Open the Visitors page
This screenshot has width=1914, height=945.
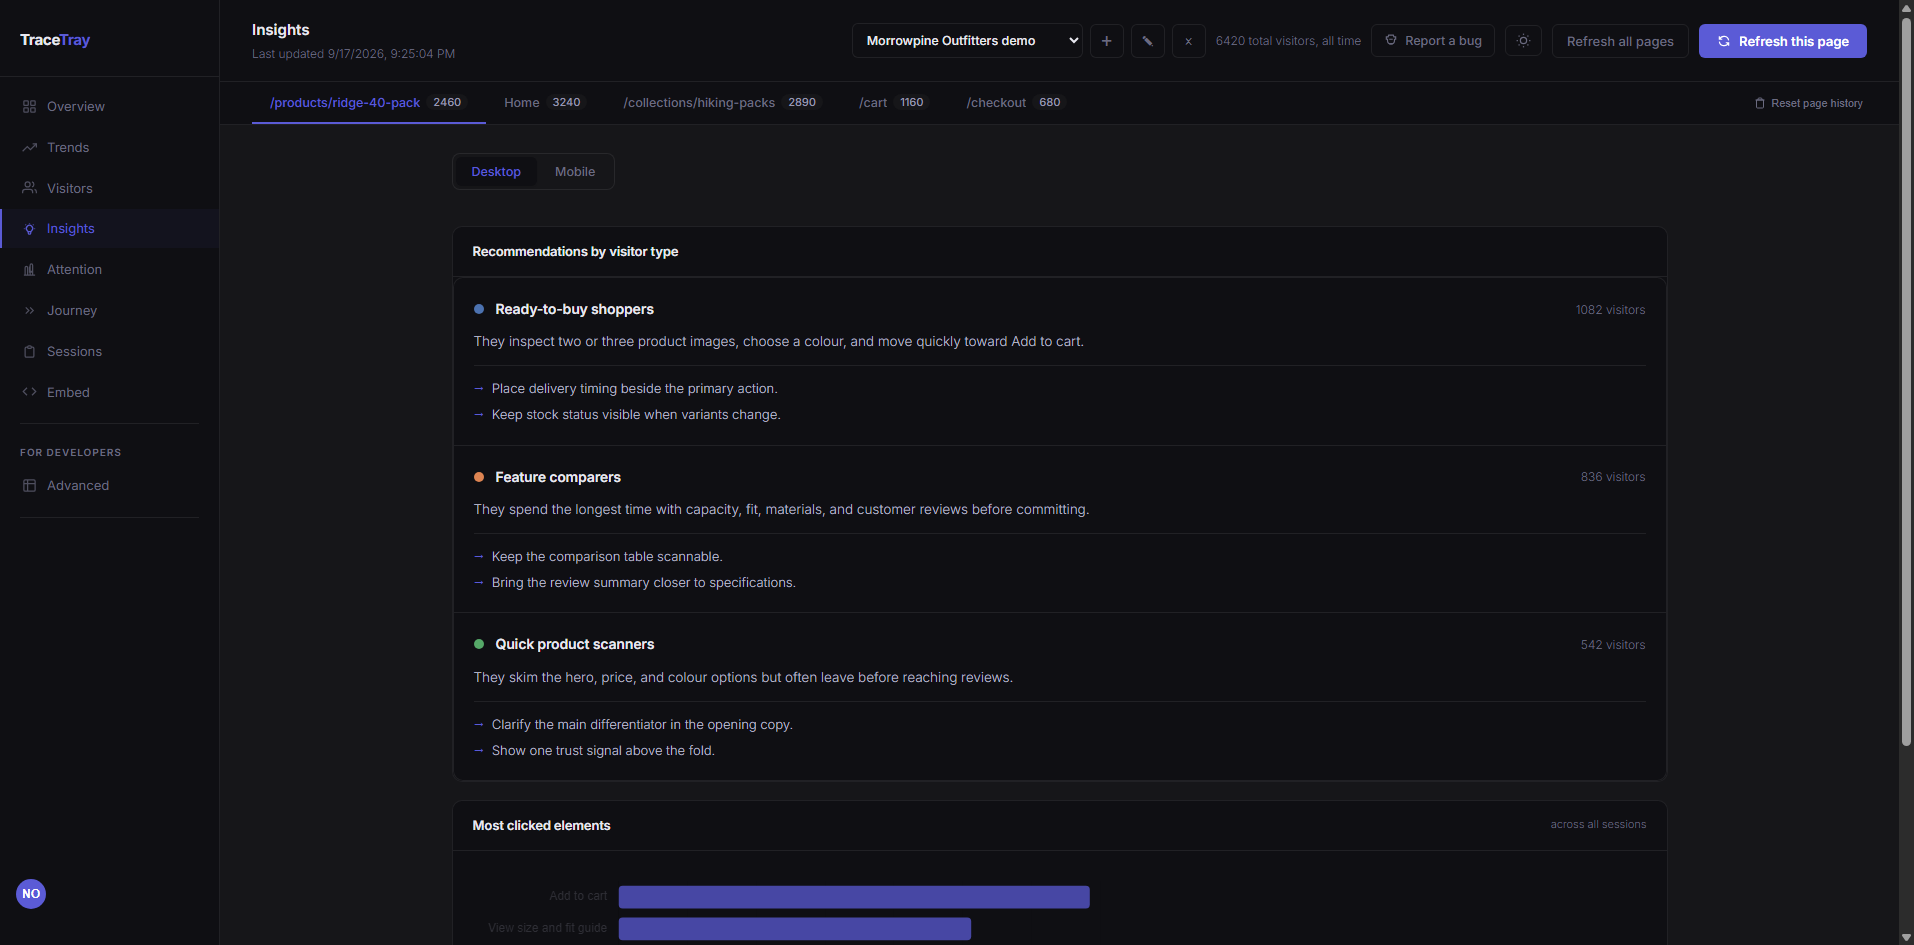tap(109, 188)
